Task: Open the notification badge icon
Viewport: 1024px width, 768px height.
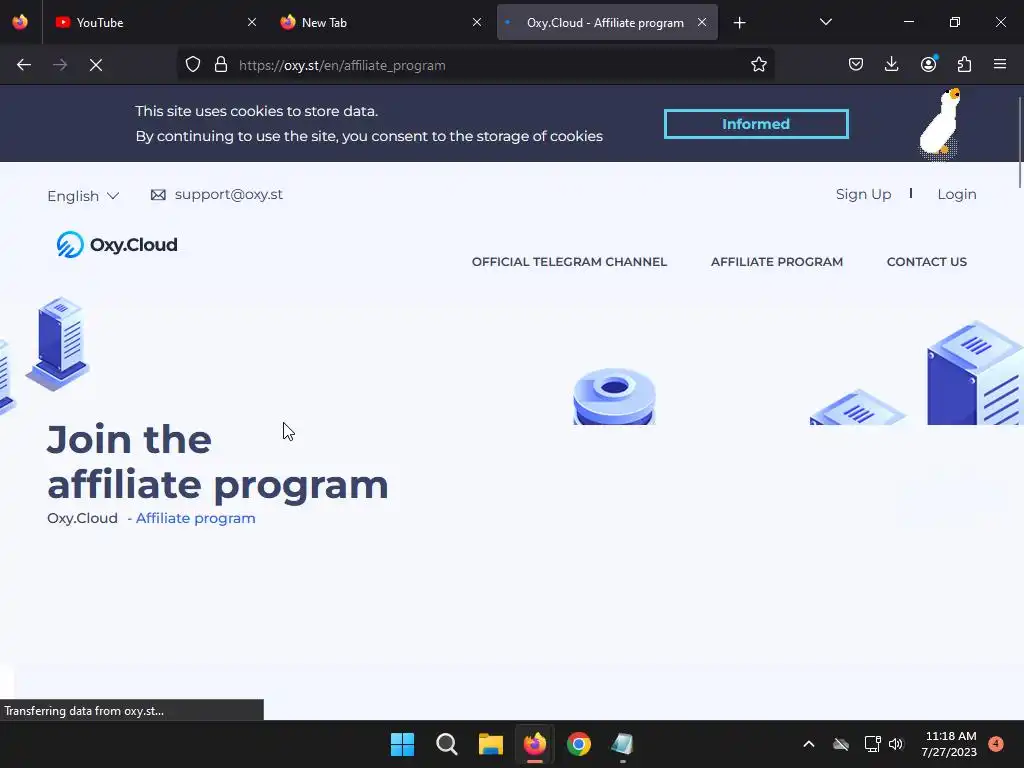Action: (x=996, y=744)
